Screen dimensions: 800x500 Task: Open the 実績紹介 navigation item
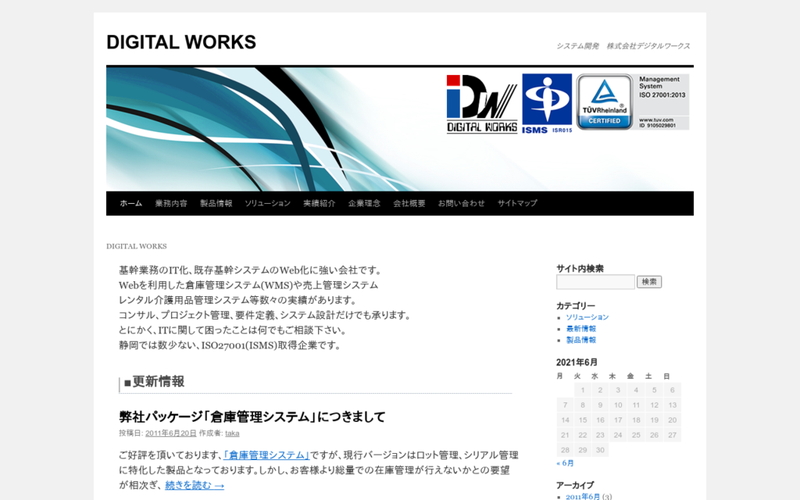click(319, 203)
